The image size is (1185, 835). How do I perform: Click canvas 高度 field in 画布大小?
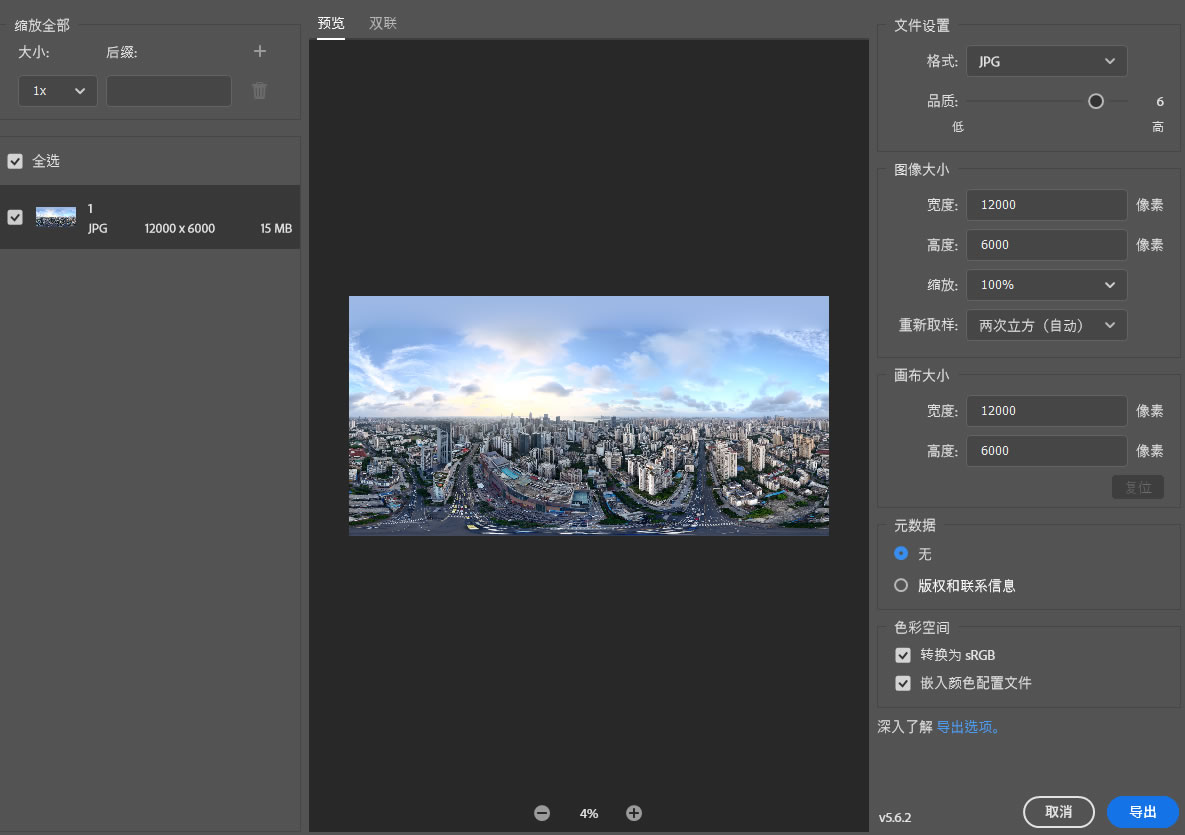(1047, 451)
